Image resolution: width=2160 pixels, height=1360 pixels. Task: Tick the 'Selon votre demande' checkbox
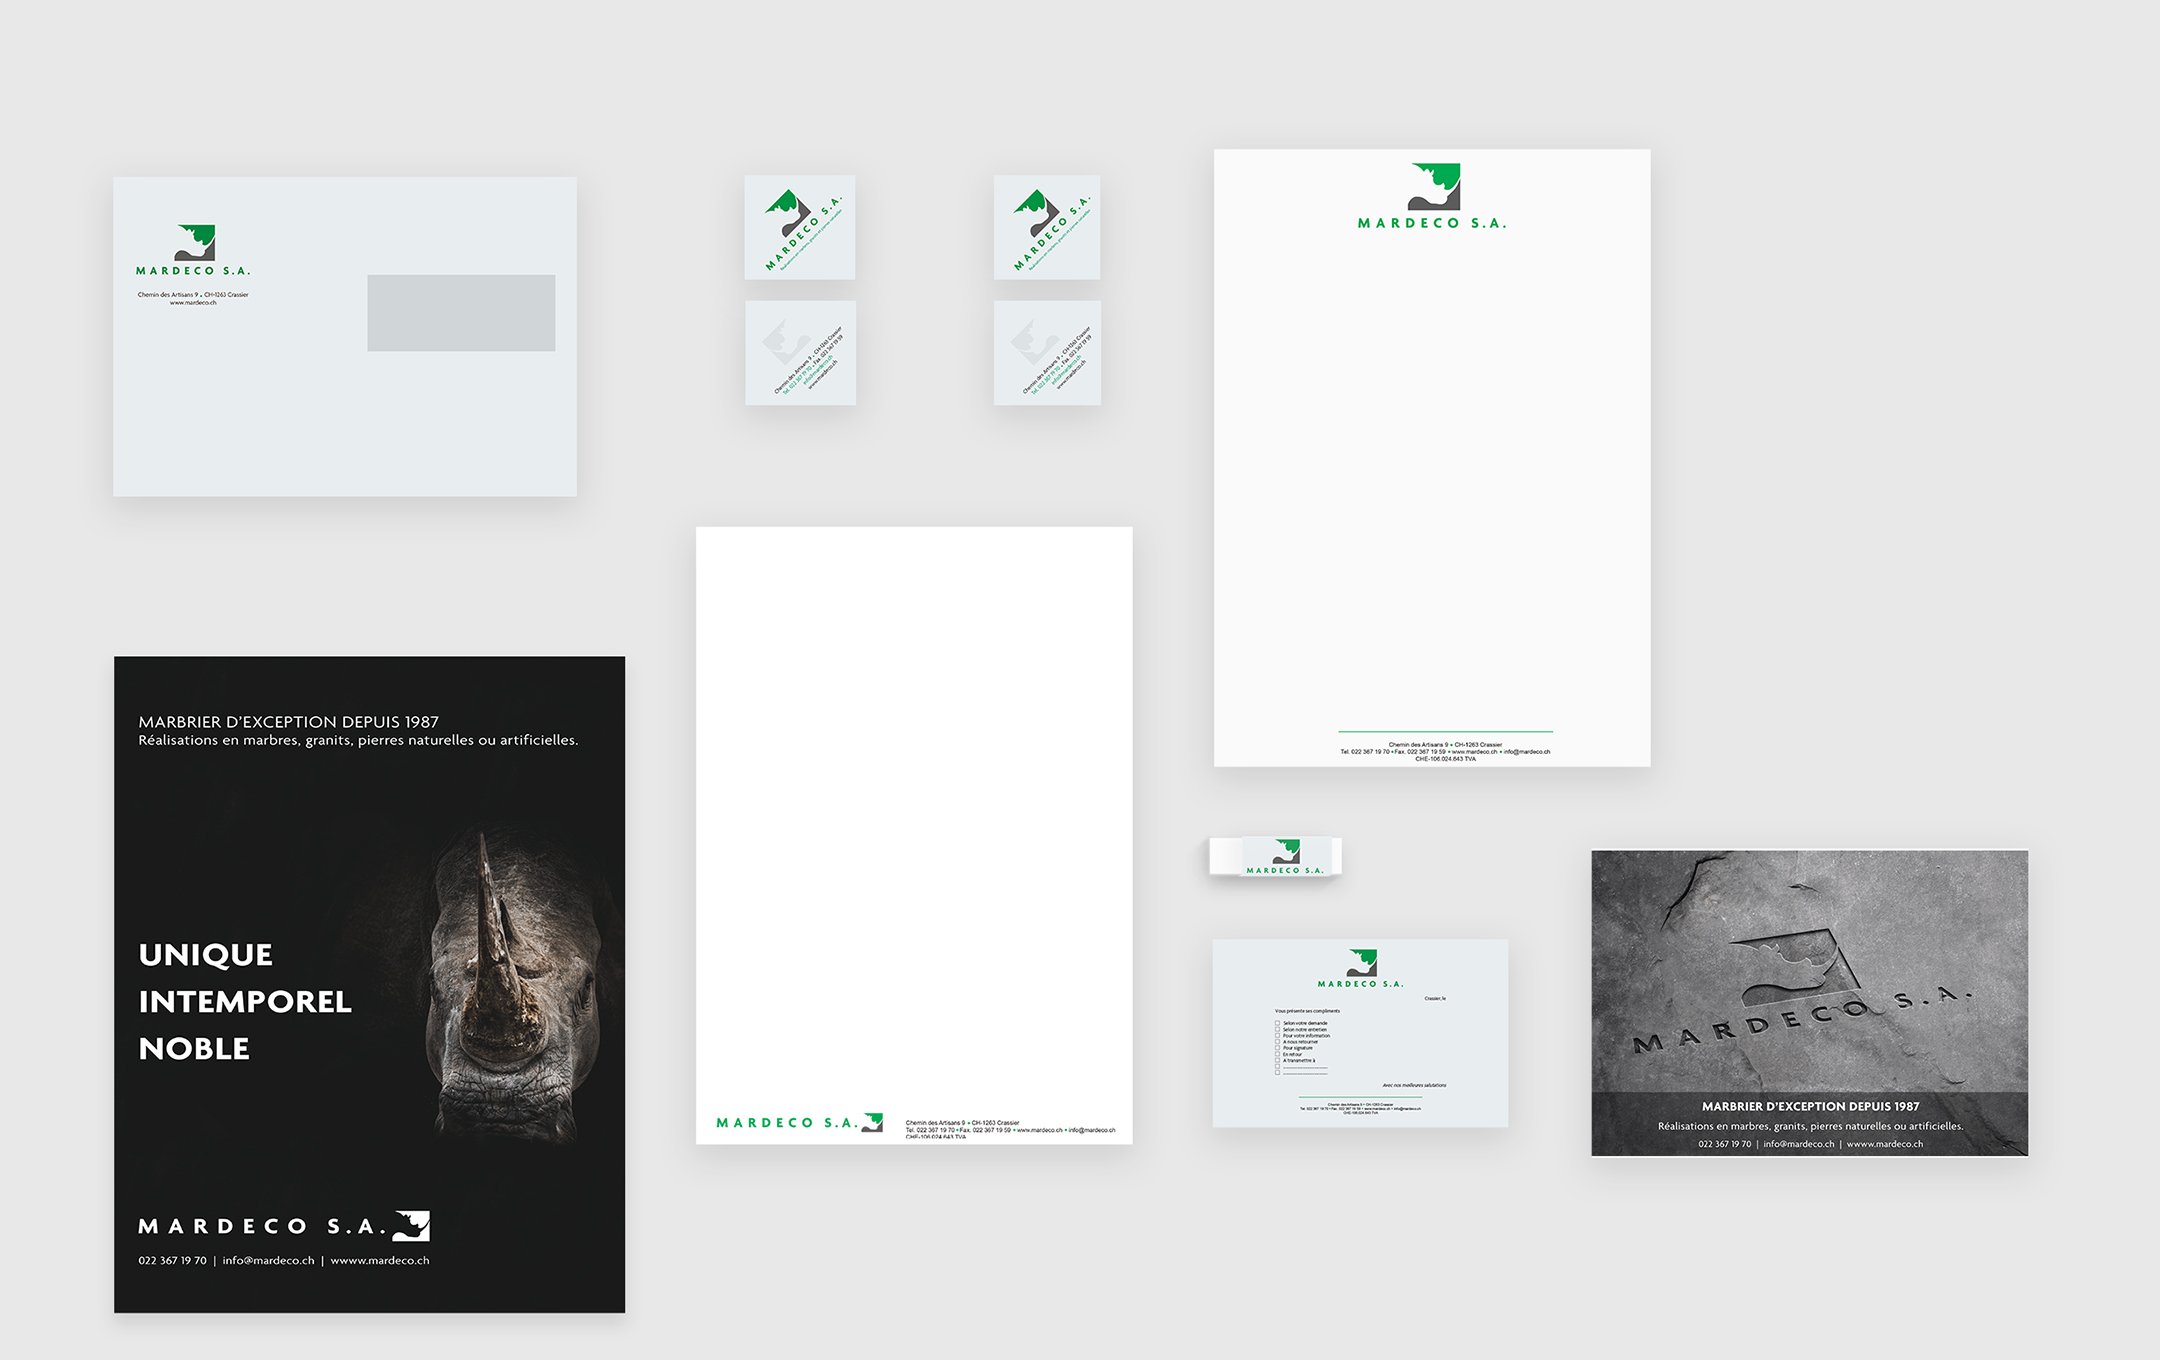[x=1277, y=1023]
